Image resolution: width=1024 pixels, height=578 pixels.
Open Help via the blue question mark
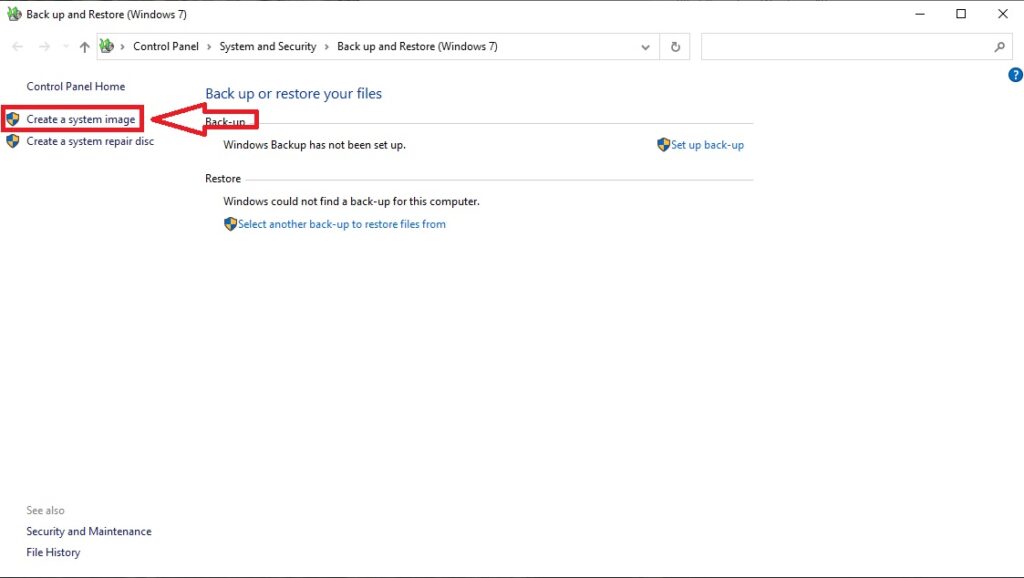[1015, 75]
